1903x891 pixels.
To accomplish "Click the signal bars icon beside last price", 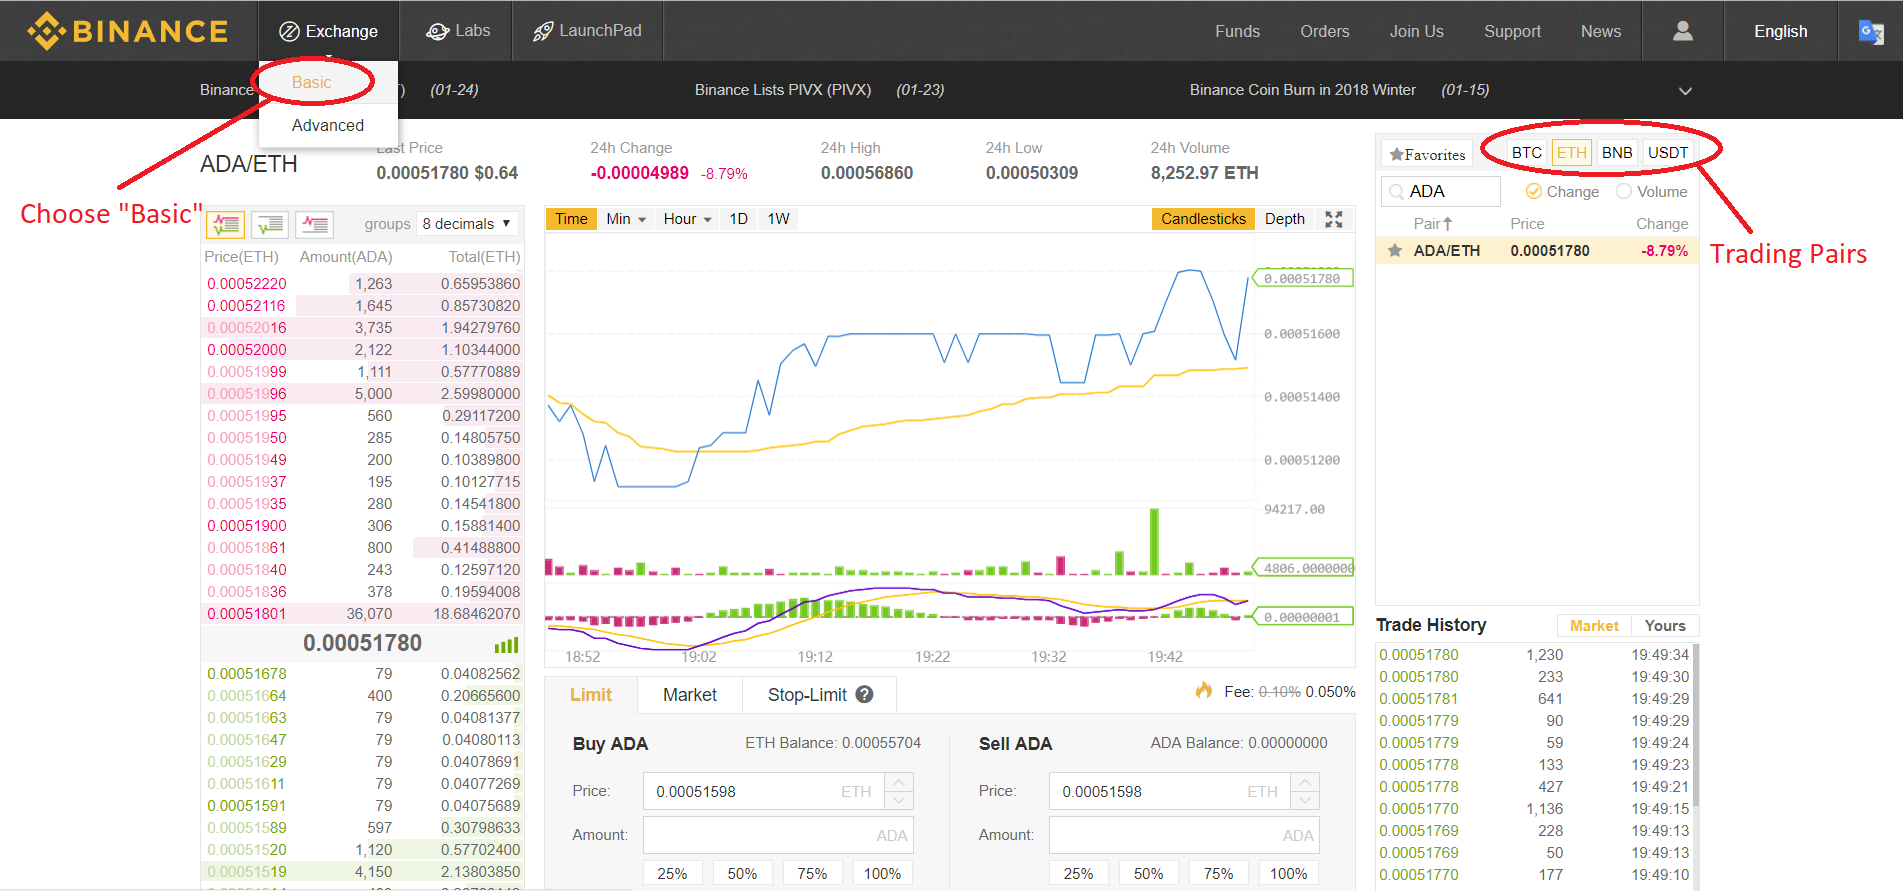I will [506, 645].
